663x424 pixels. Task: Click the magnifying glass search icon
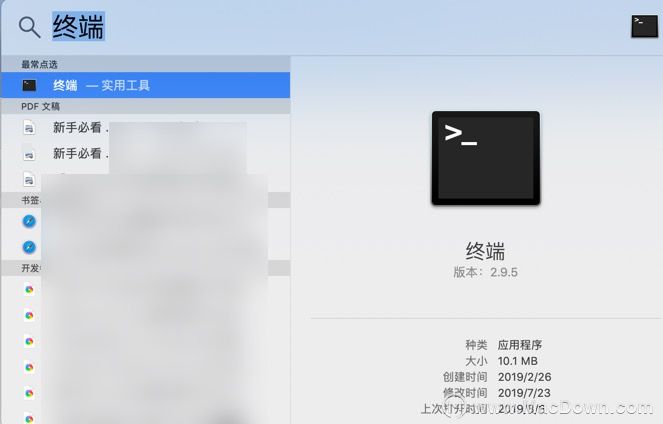click(30, 27)
